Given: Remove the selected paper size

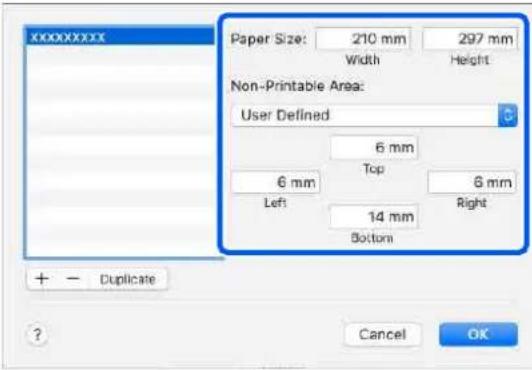Looking at the screenshot, I should pos(73,279).
